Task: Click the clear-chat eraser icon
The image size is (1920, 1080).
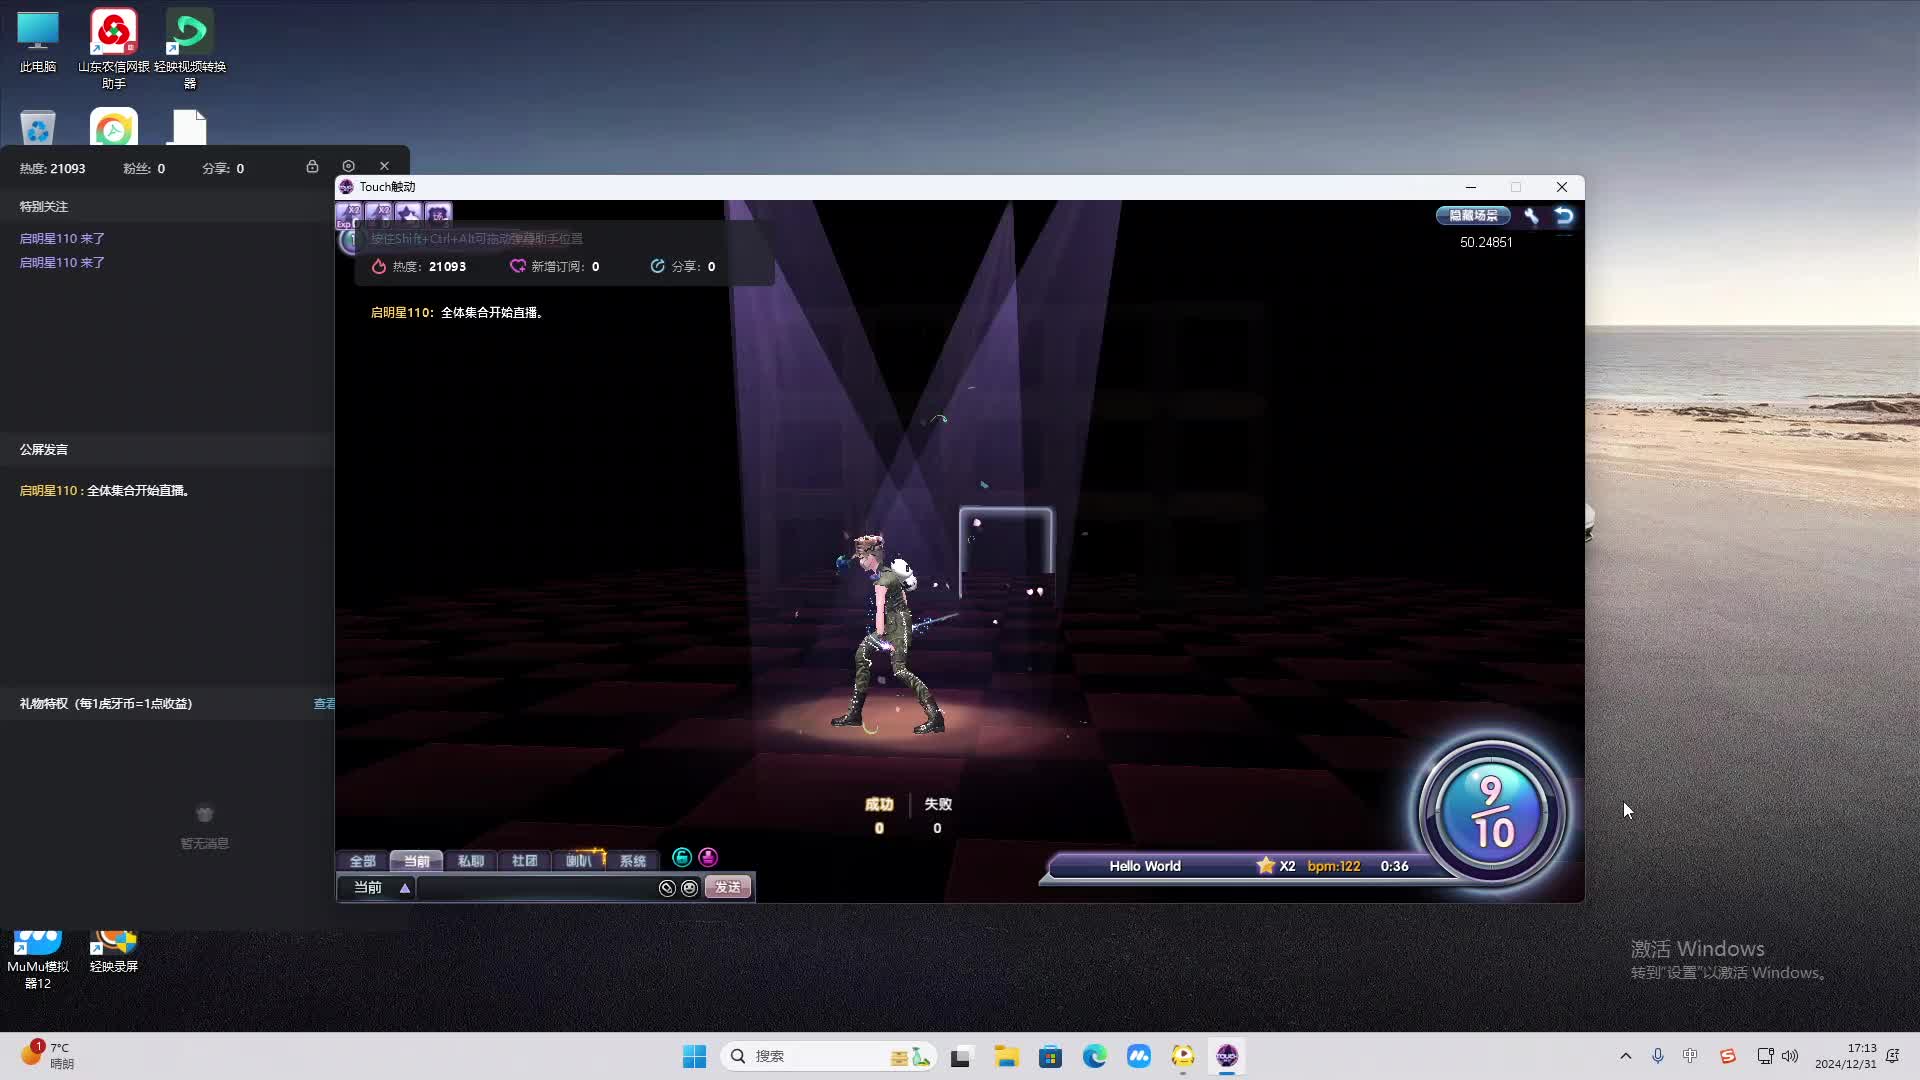Action: [667, 888]
